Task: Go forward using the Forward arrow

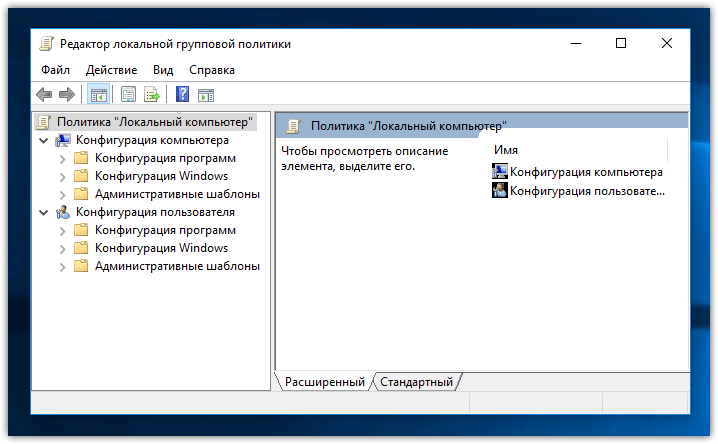Action: [x=67, y=95]
